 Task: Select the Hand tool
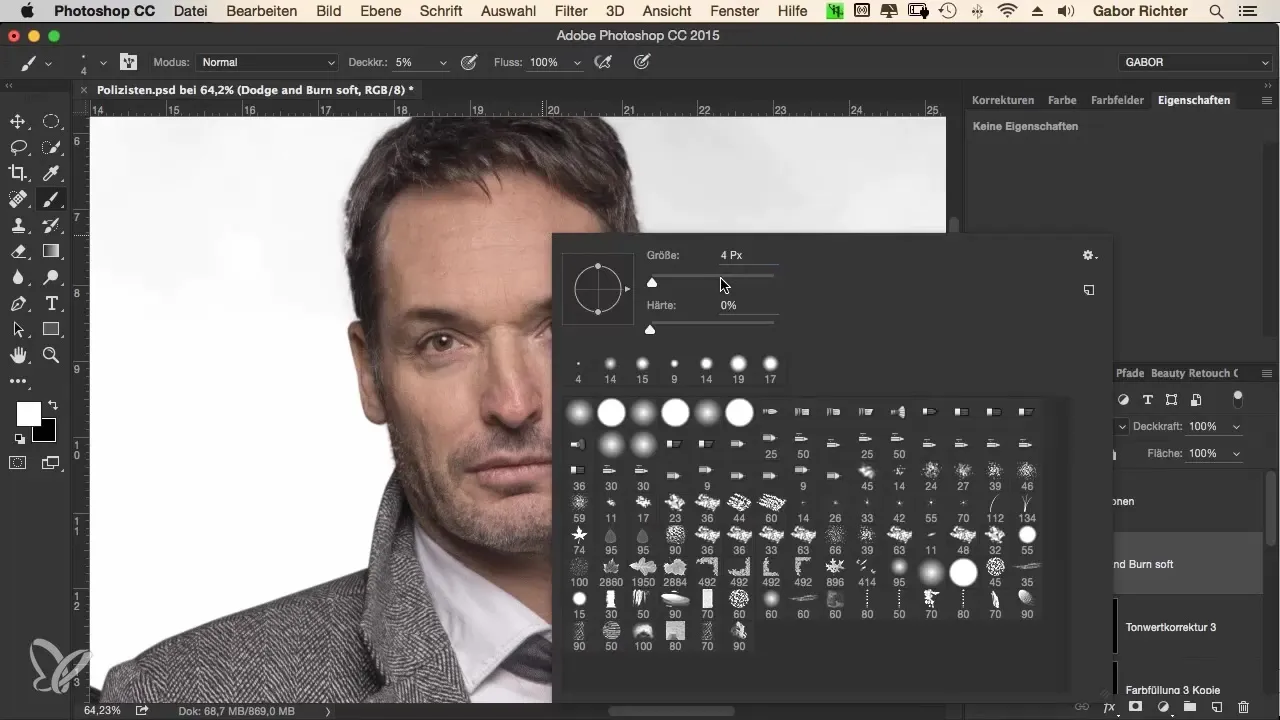click(18, 356)
